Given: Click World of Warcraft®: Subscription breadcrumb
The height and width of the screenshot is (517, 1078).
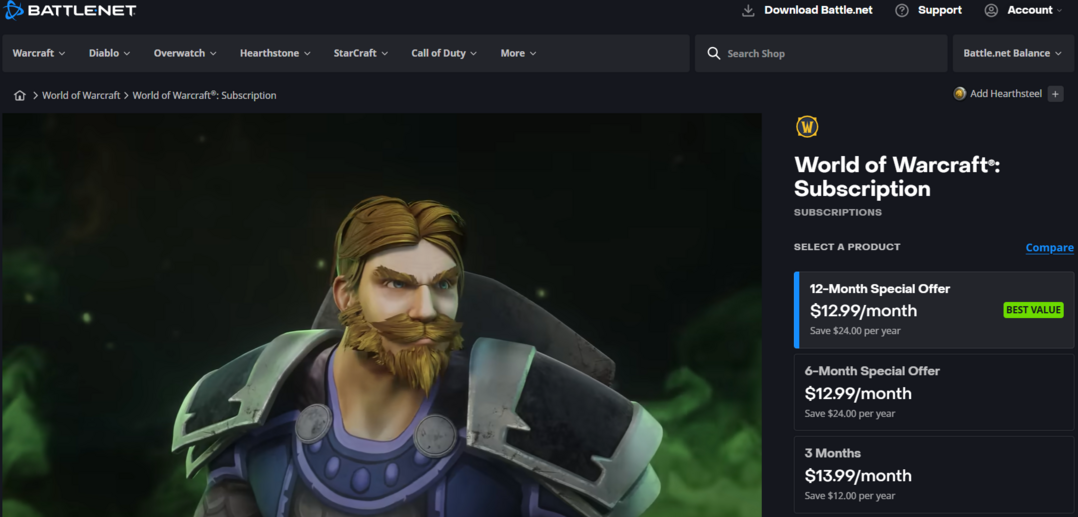Looking at the screenshot, I should [204, 96].
